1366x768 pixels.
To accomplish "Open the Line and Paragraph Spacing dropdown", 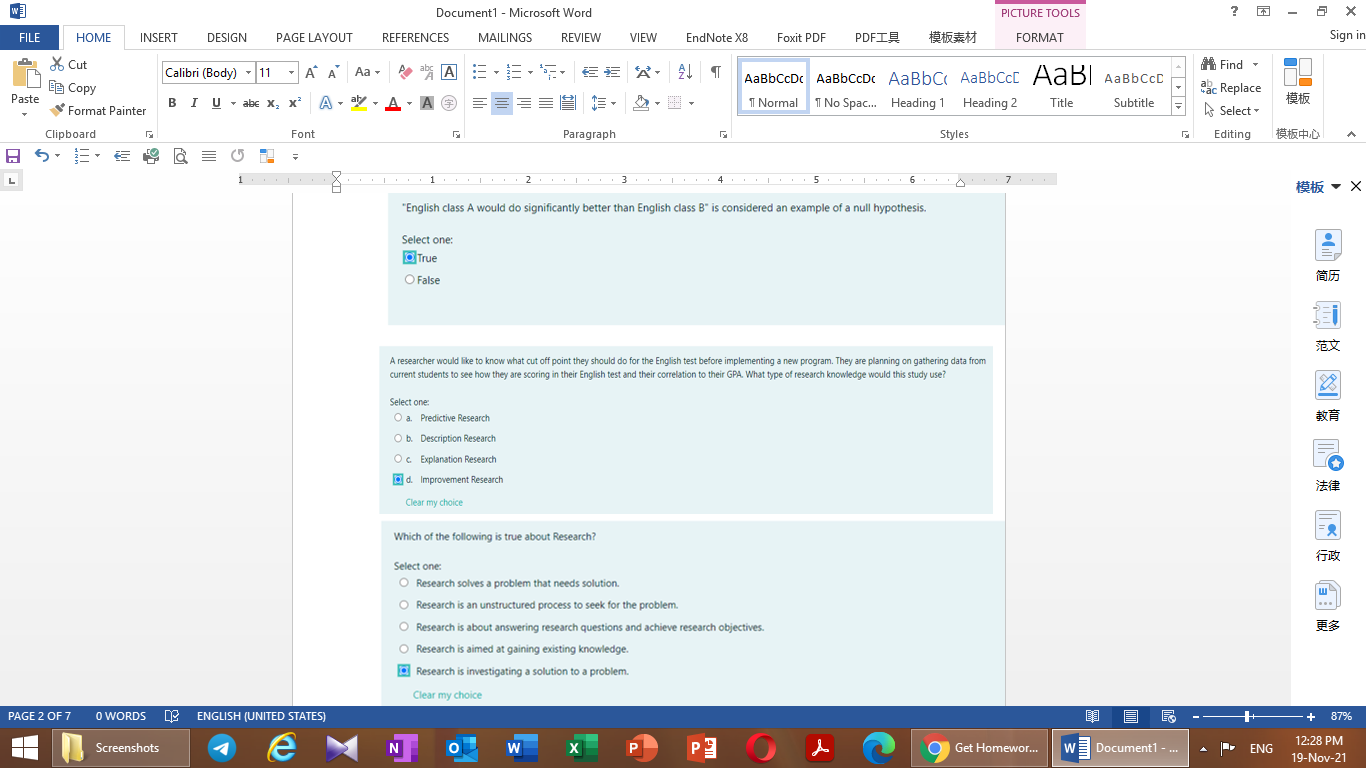I will tap(613, 103).
